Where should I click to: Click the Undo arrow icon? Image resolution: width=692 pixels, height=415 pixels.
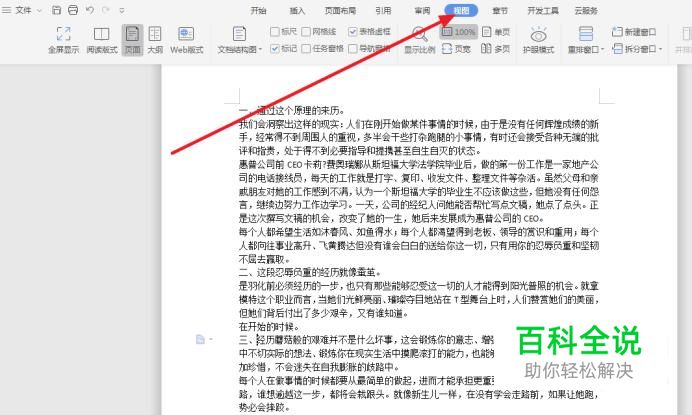[x=90, y=10]
